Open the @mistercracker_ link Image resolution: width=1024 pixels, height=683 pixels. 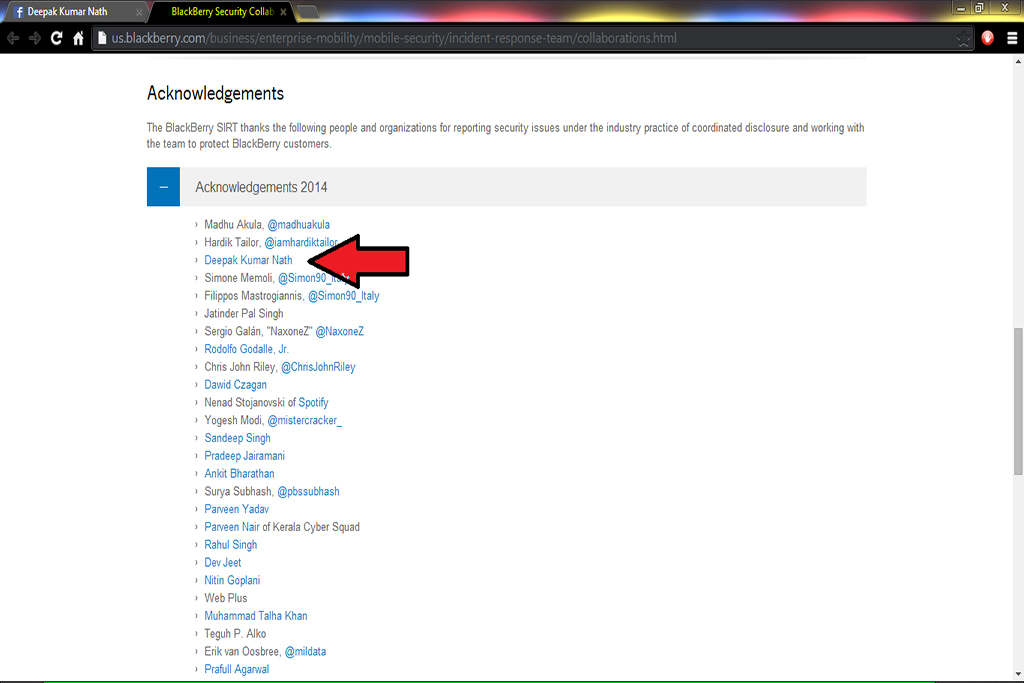[304, 421]
